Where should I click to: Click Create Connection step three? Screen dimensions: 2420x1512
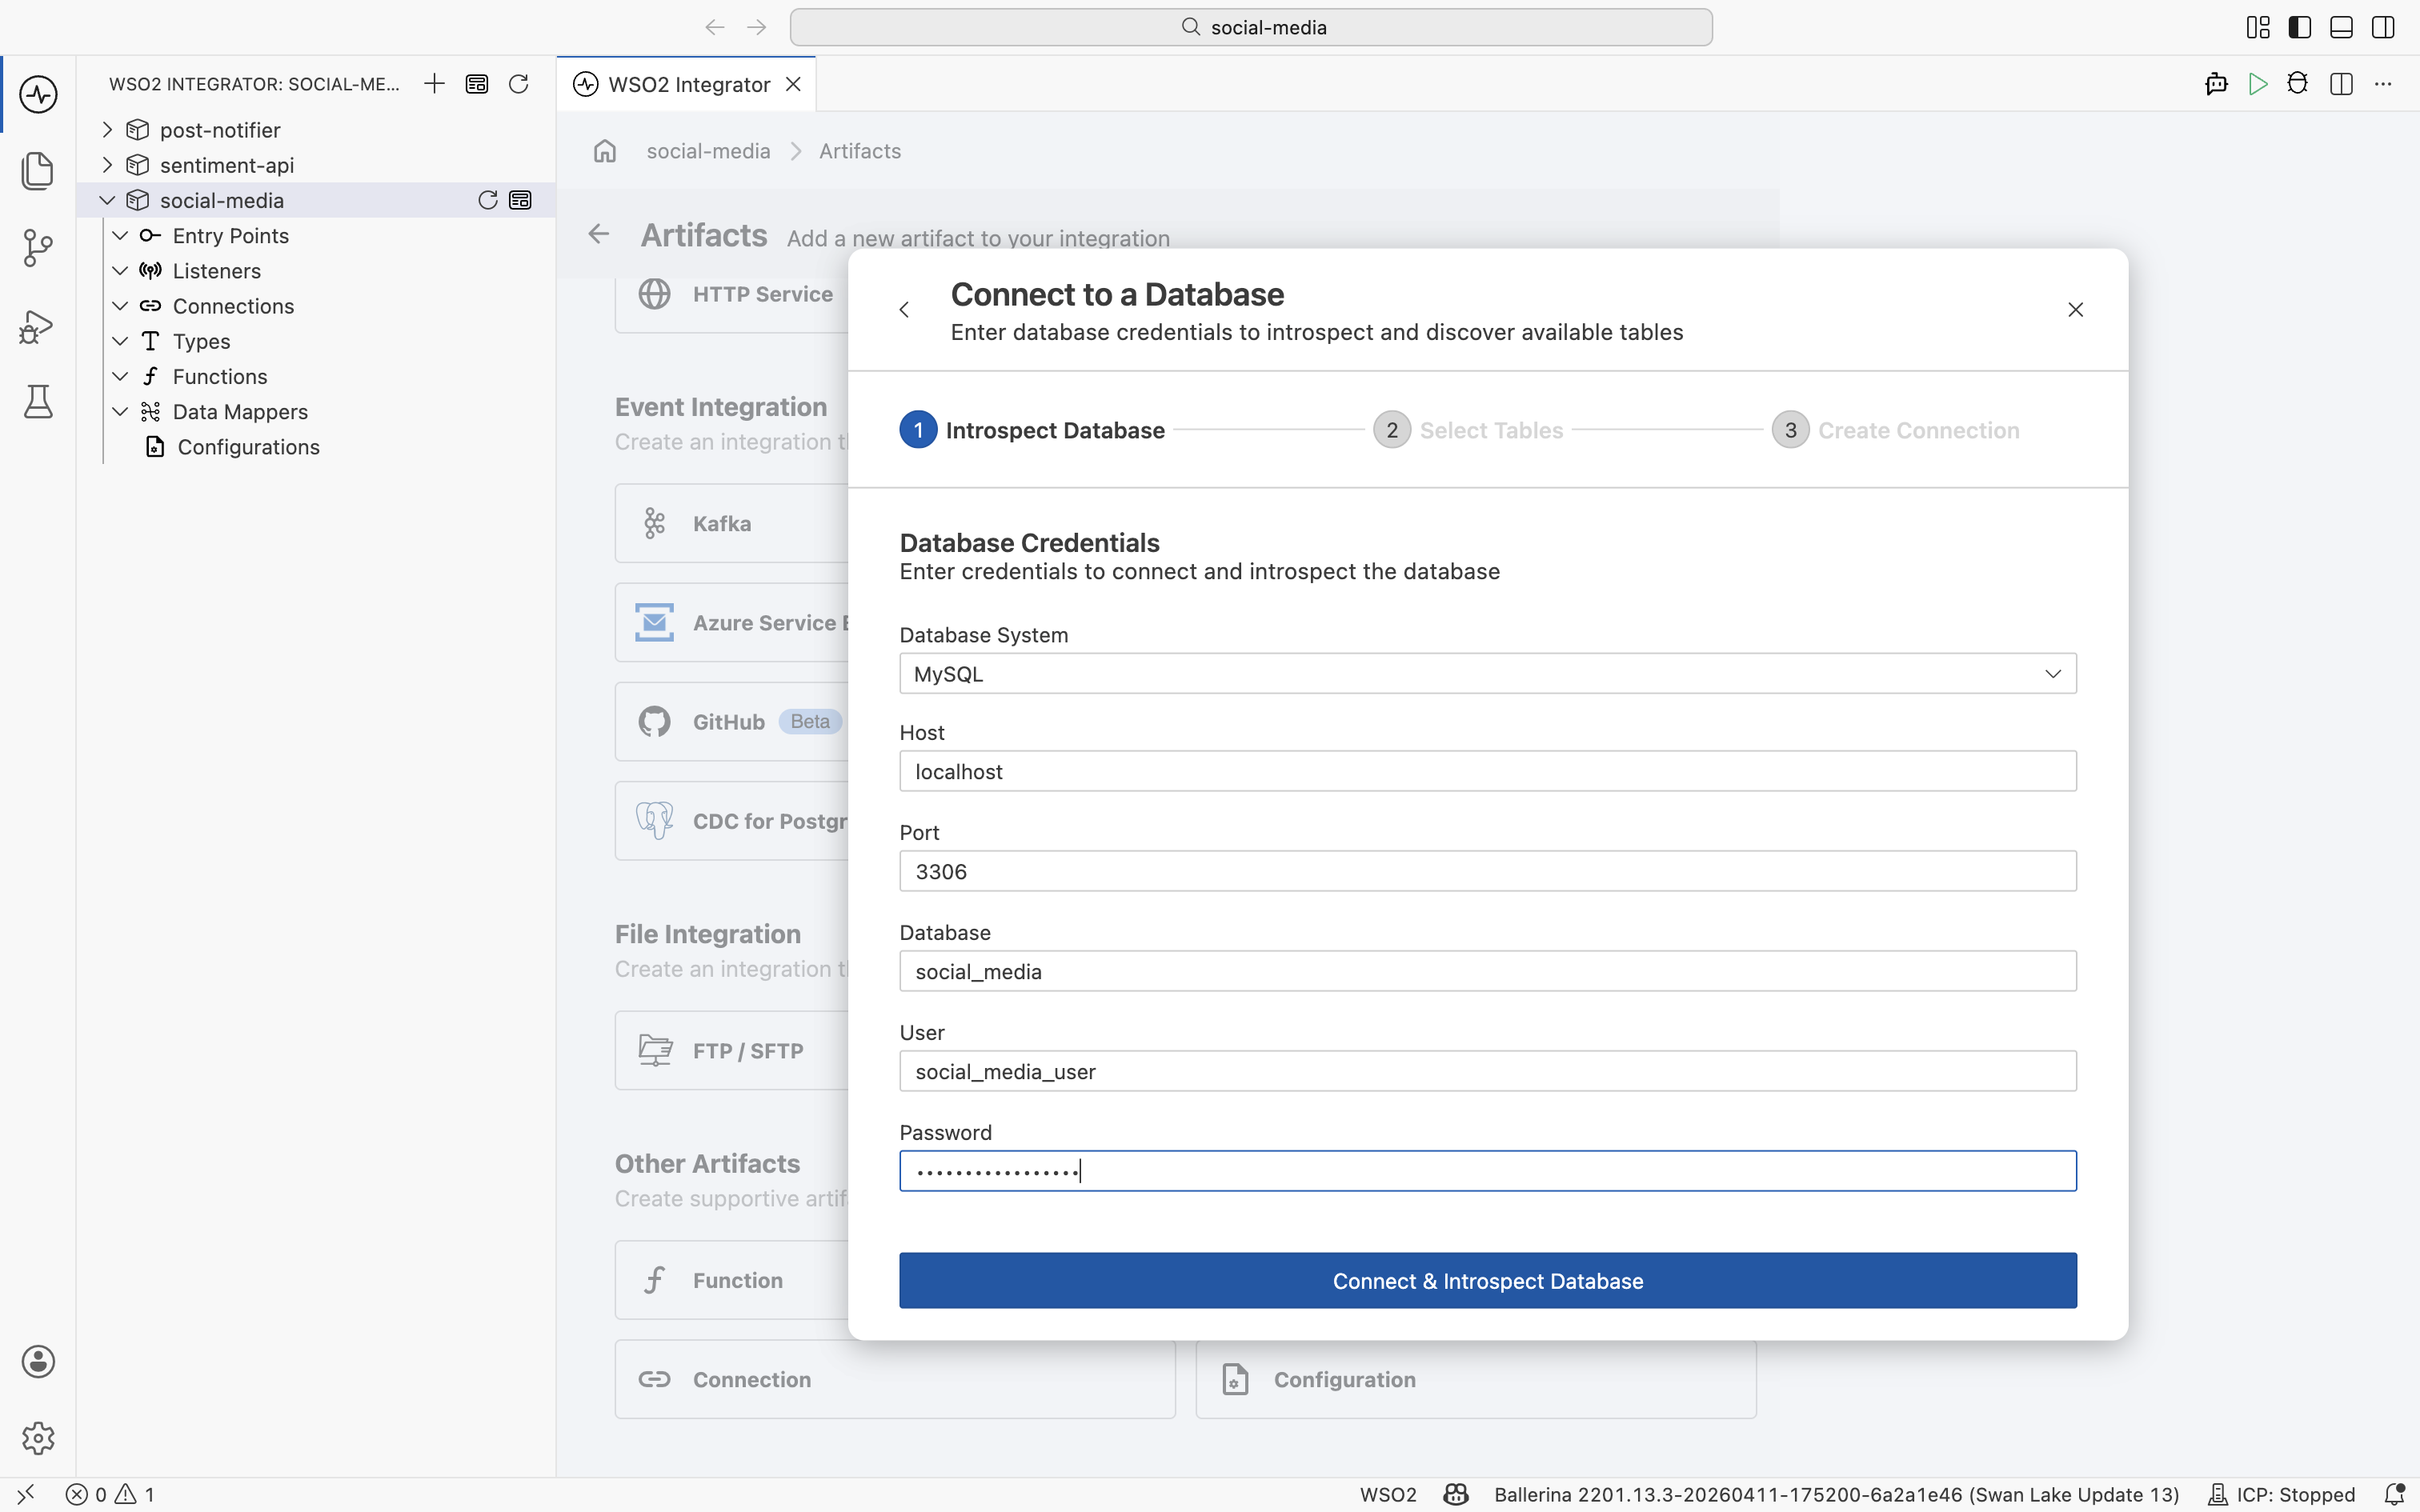pyautogui.click(x=1896, y=430)
